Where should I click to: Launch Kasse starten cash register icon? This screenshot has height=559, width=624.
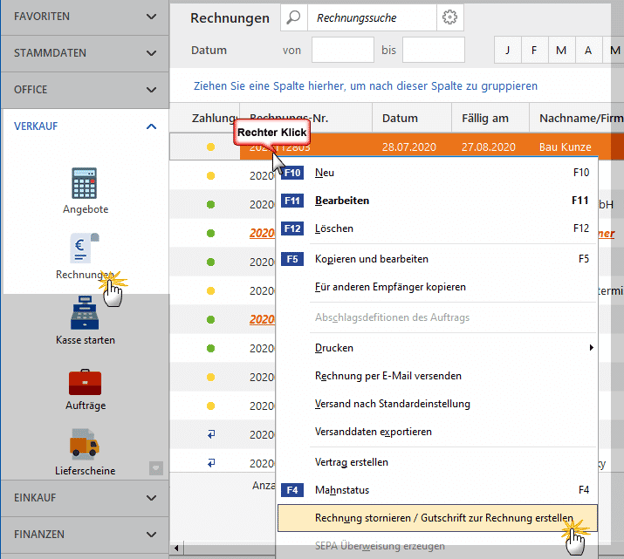(x=85, y=313)
